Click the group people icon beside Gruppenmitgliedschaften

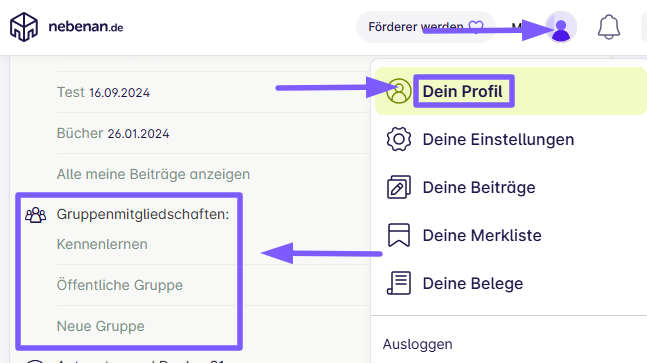point(35,215)
